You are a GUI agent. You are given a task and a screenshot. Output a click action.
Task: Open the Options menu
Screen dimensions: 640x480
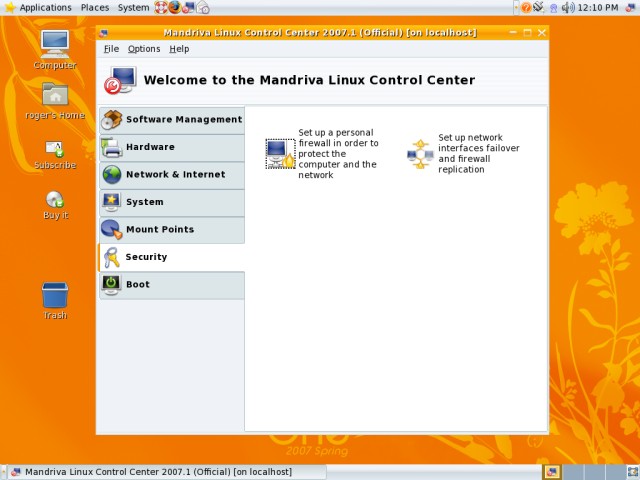pos(144,49)
